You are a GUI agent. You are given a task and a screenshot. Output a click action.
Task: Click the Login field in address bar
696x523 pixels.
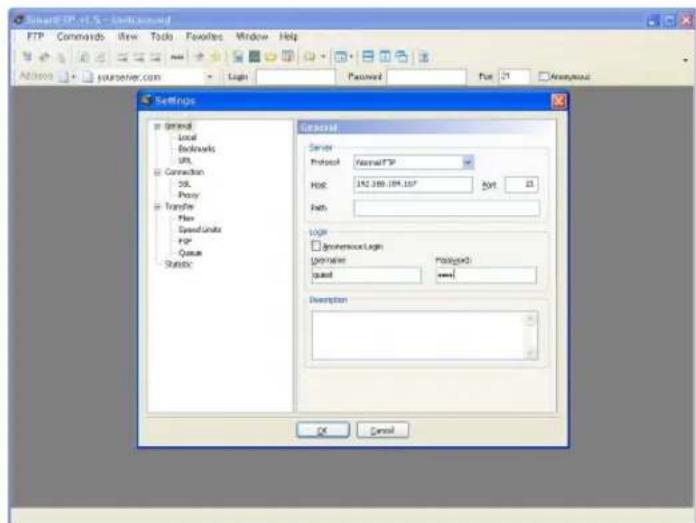point(295,77)
